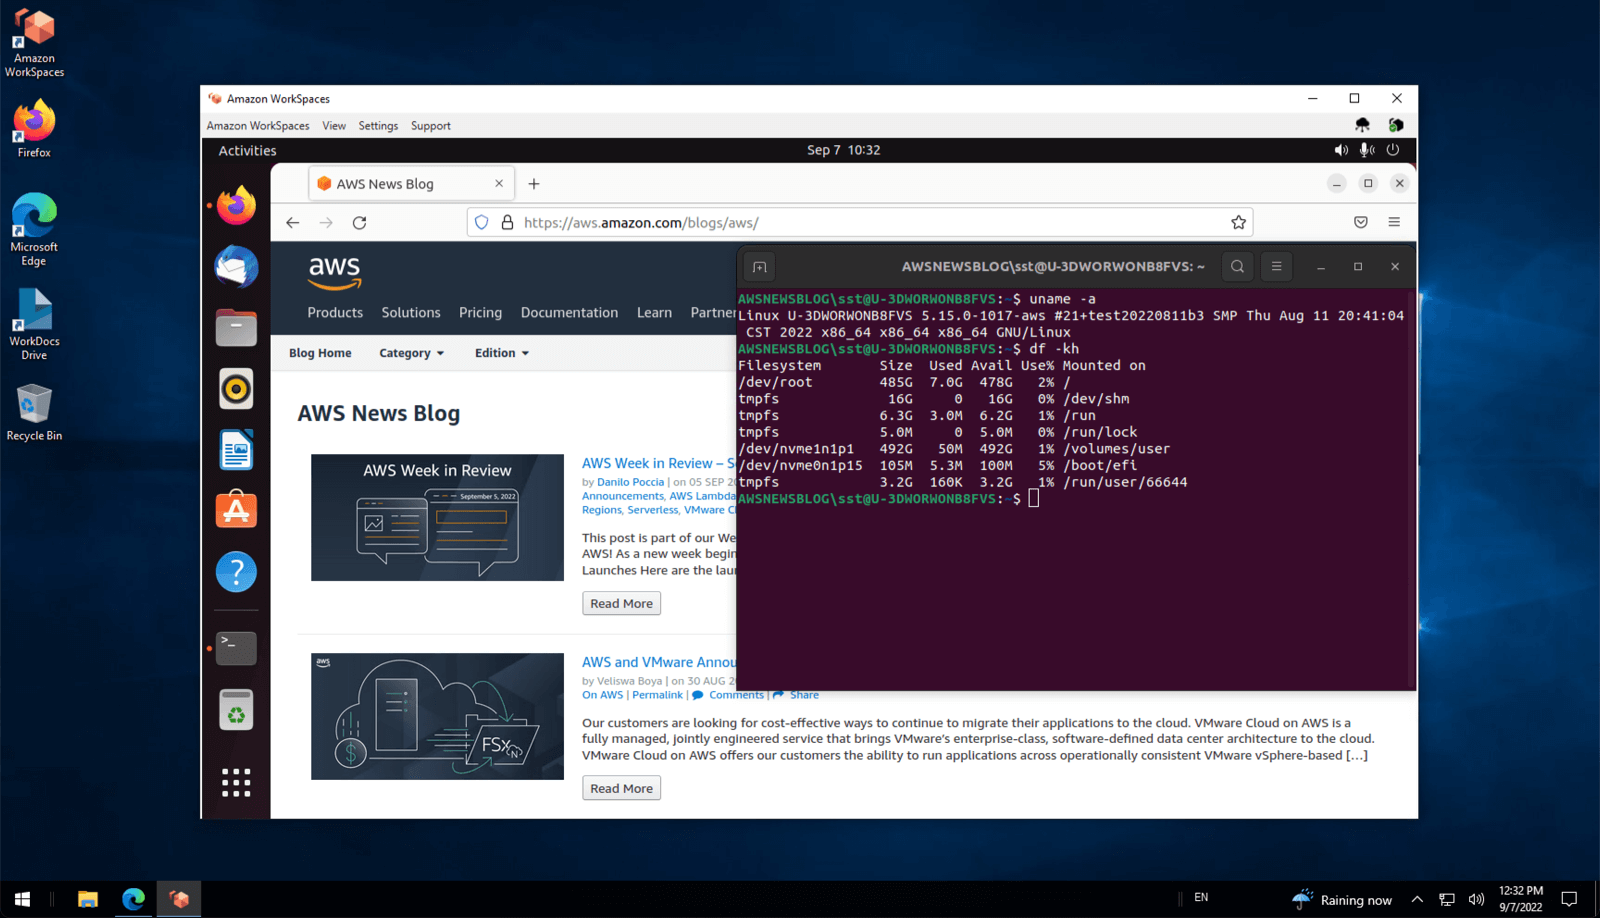Open the Show Applications grid
This screenshot has height=918, width=1600.
click(x=236, y=783)
